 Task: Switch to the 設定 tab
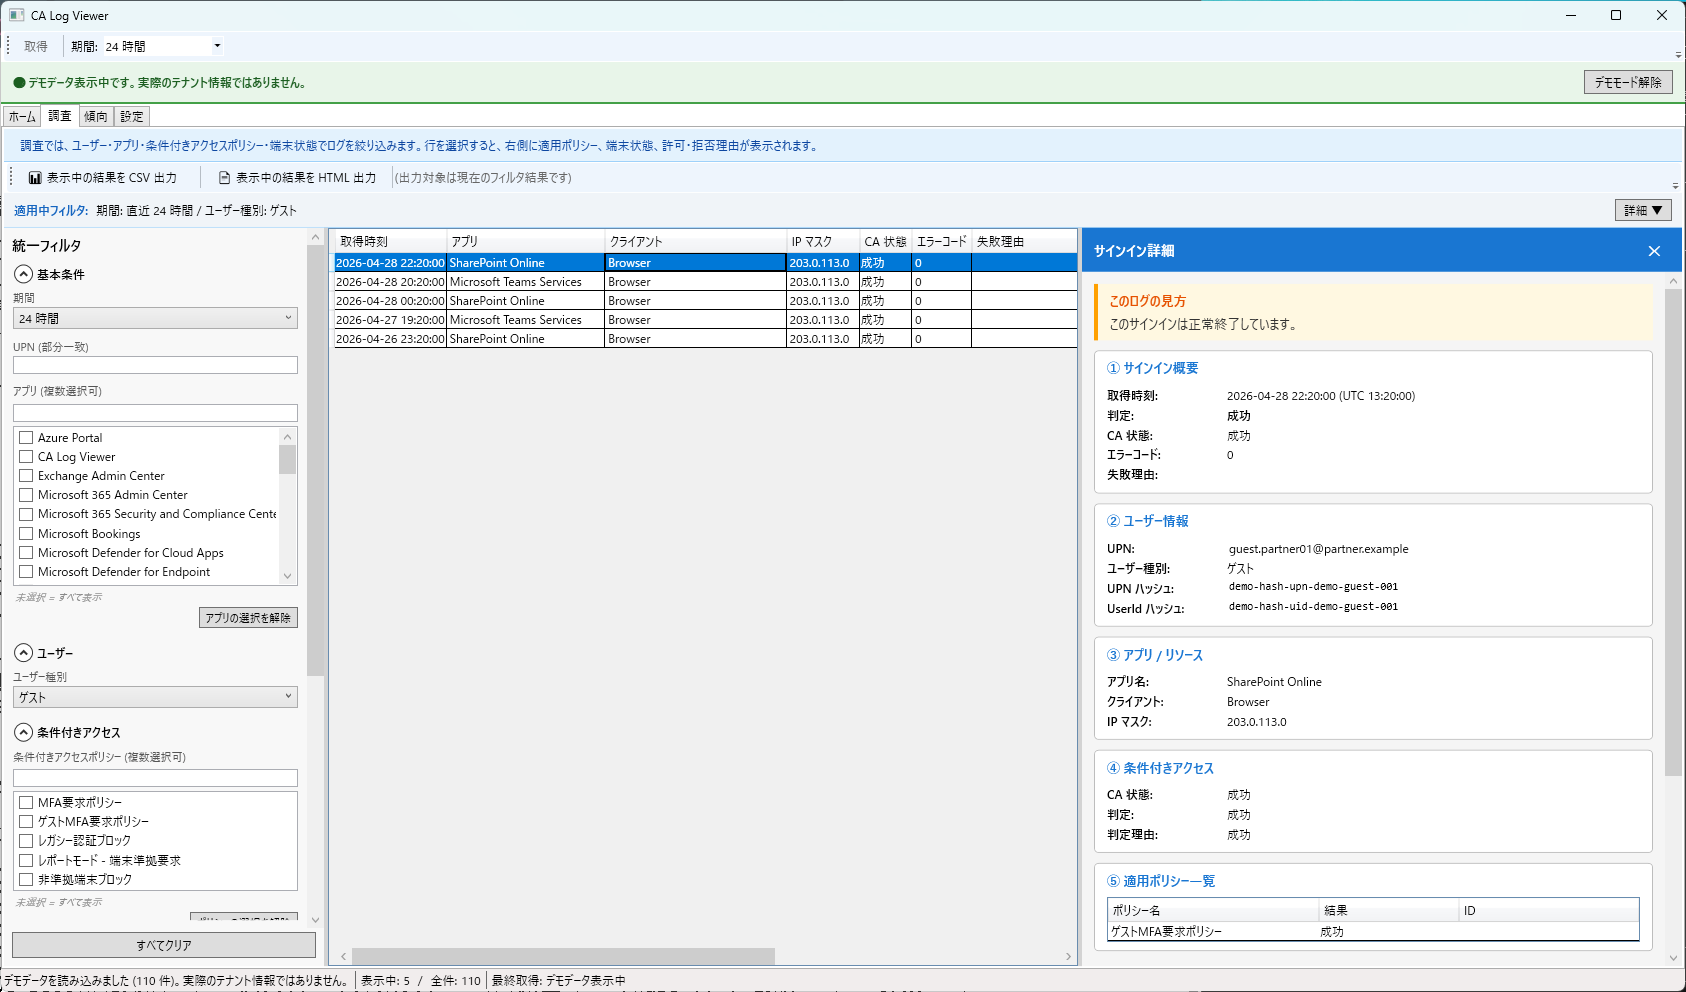[132, 117]
